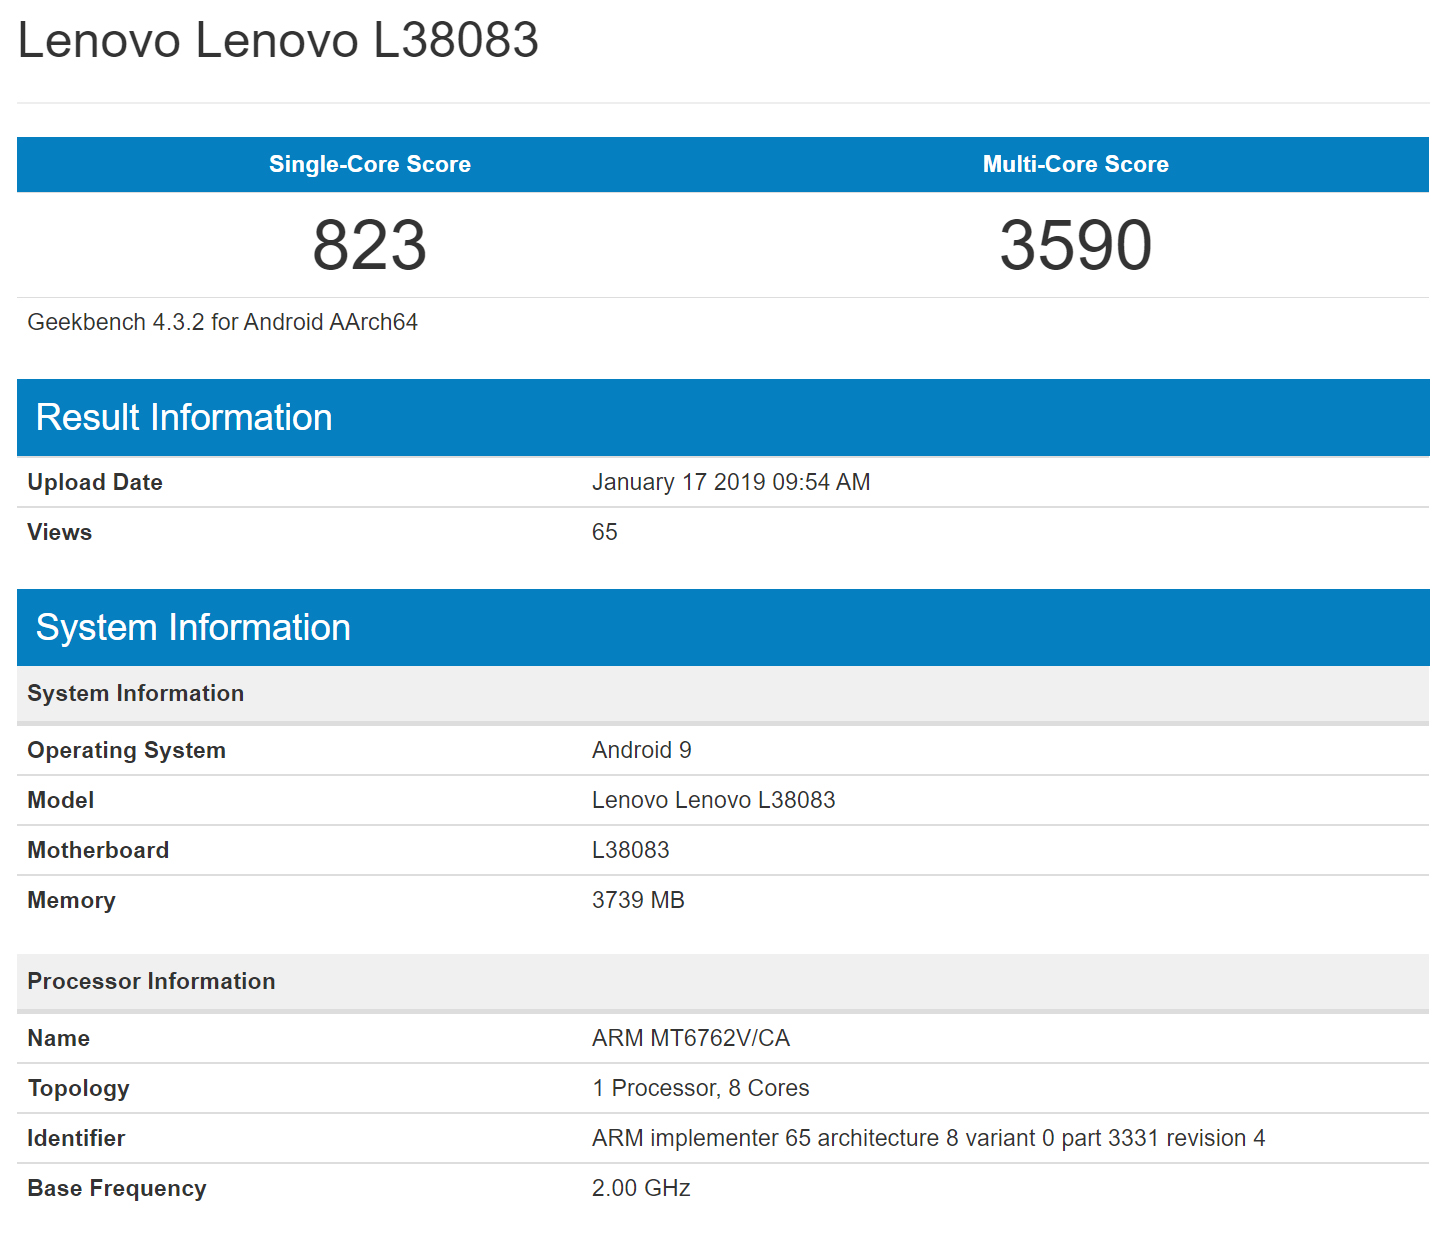Click the Views count 65
This screenshot has height=1236, width=1440.
coord(604,532)
